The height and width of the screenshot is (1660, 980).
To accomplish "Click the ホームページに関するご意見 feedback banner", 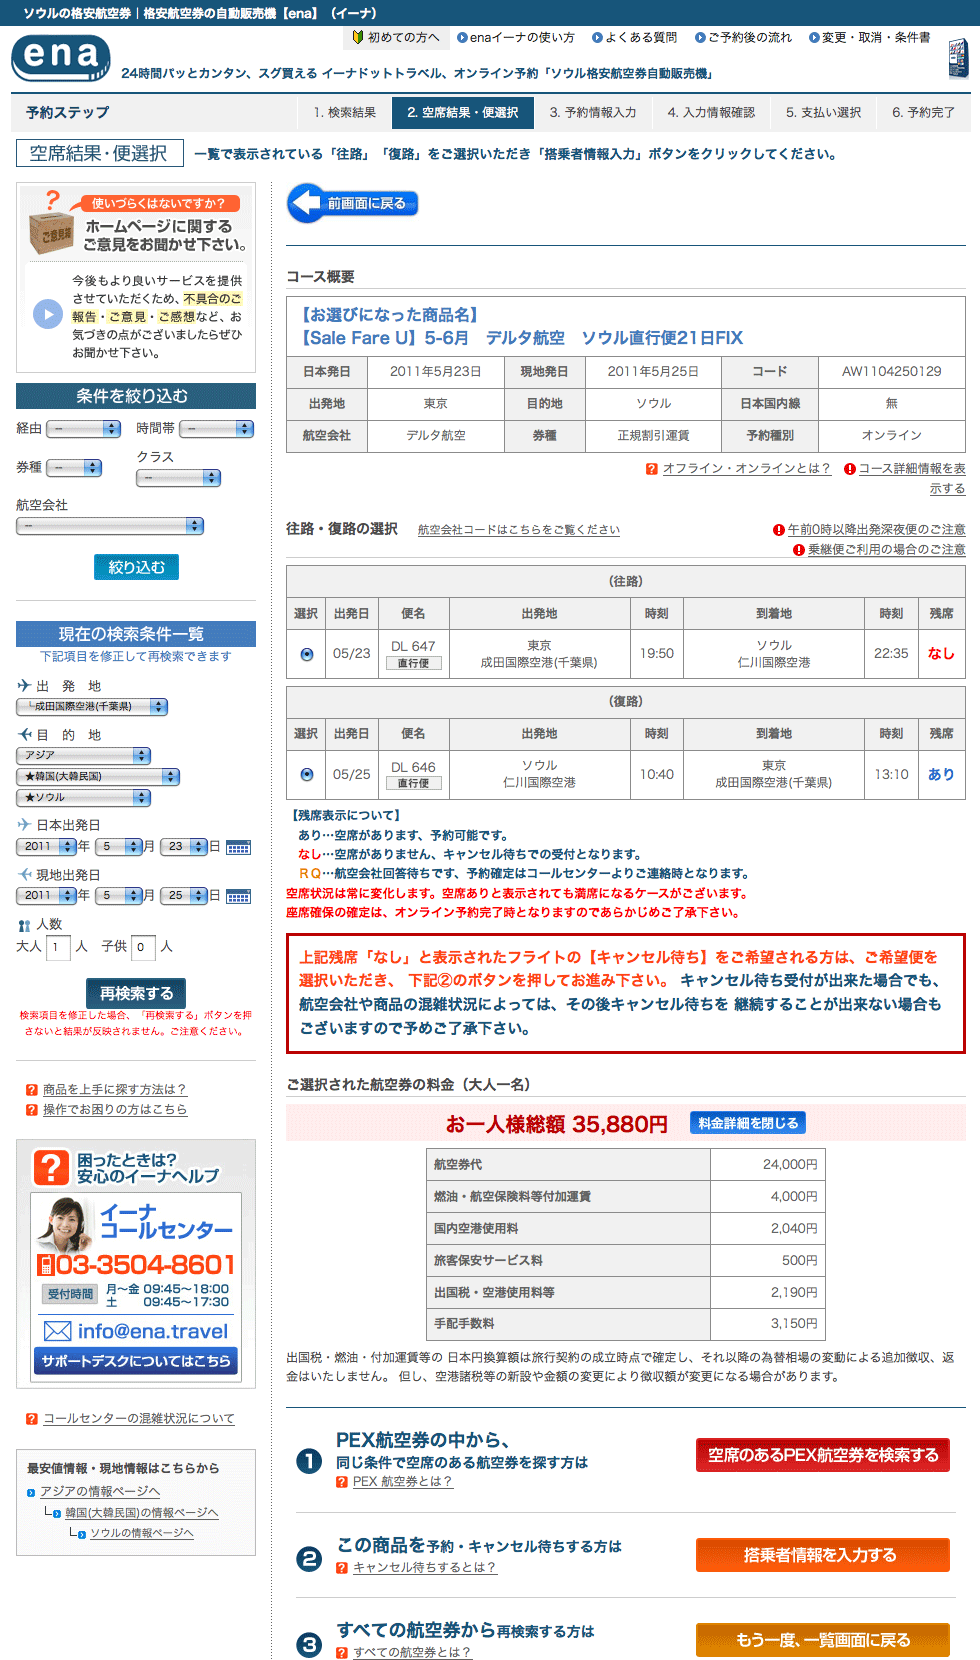I will point(136,278).
